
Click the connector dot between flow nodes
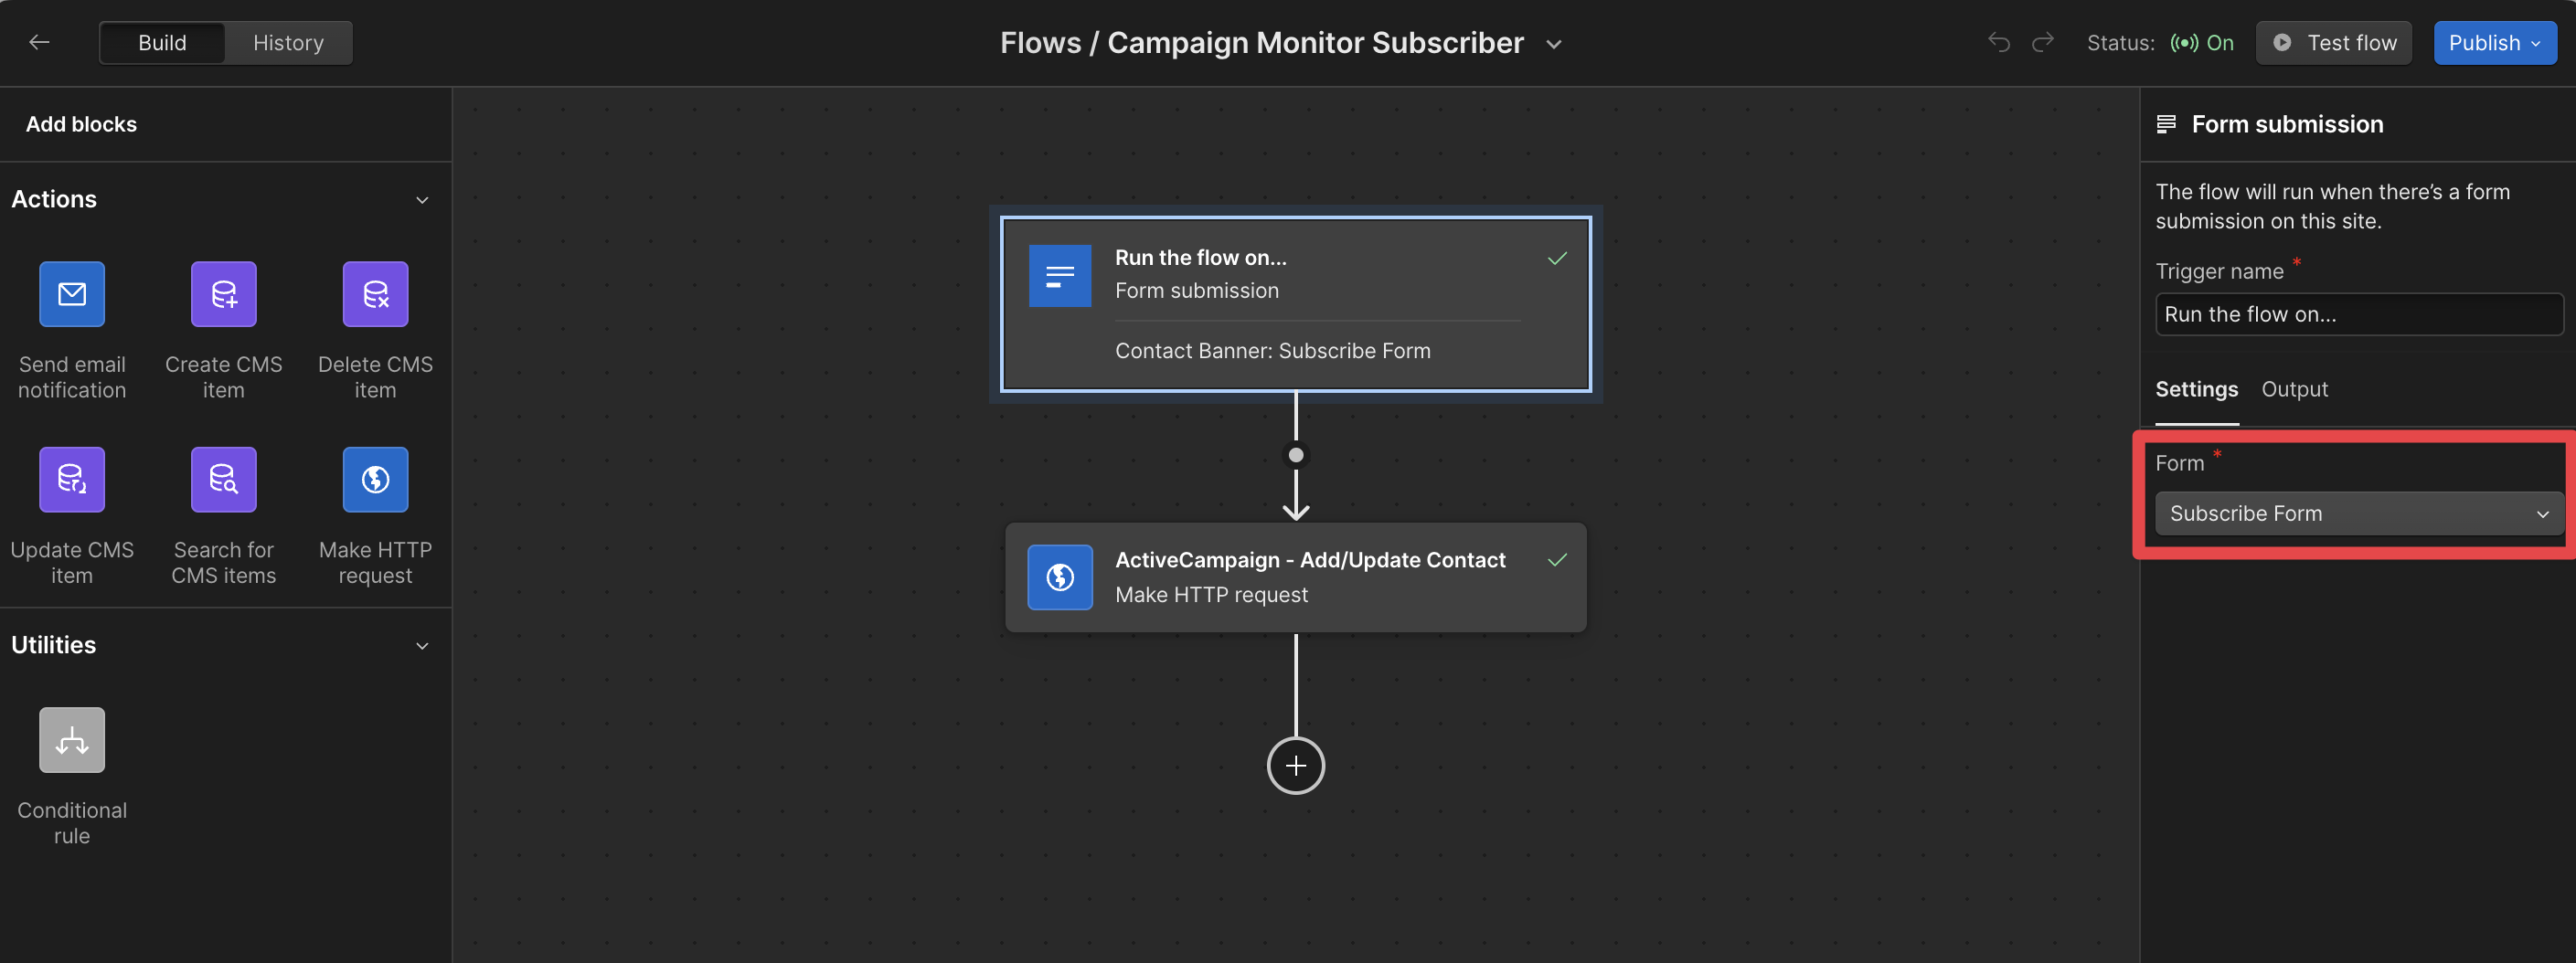pyautogui.click(x=1296, y=455)
